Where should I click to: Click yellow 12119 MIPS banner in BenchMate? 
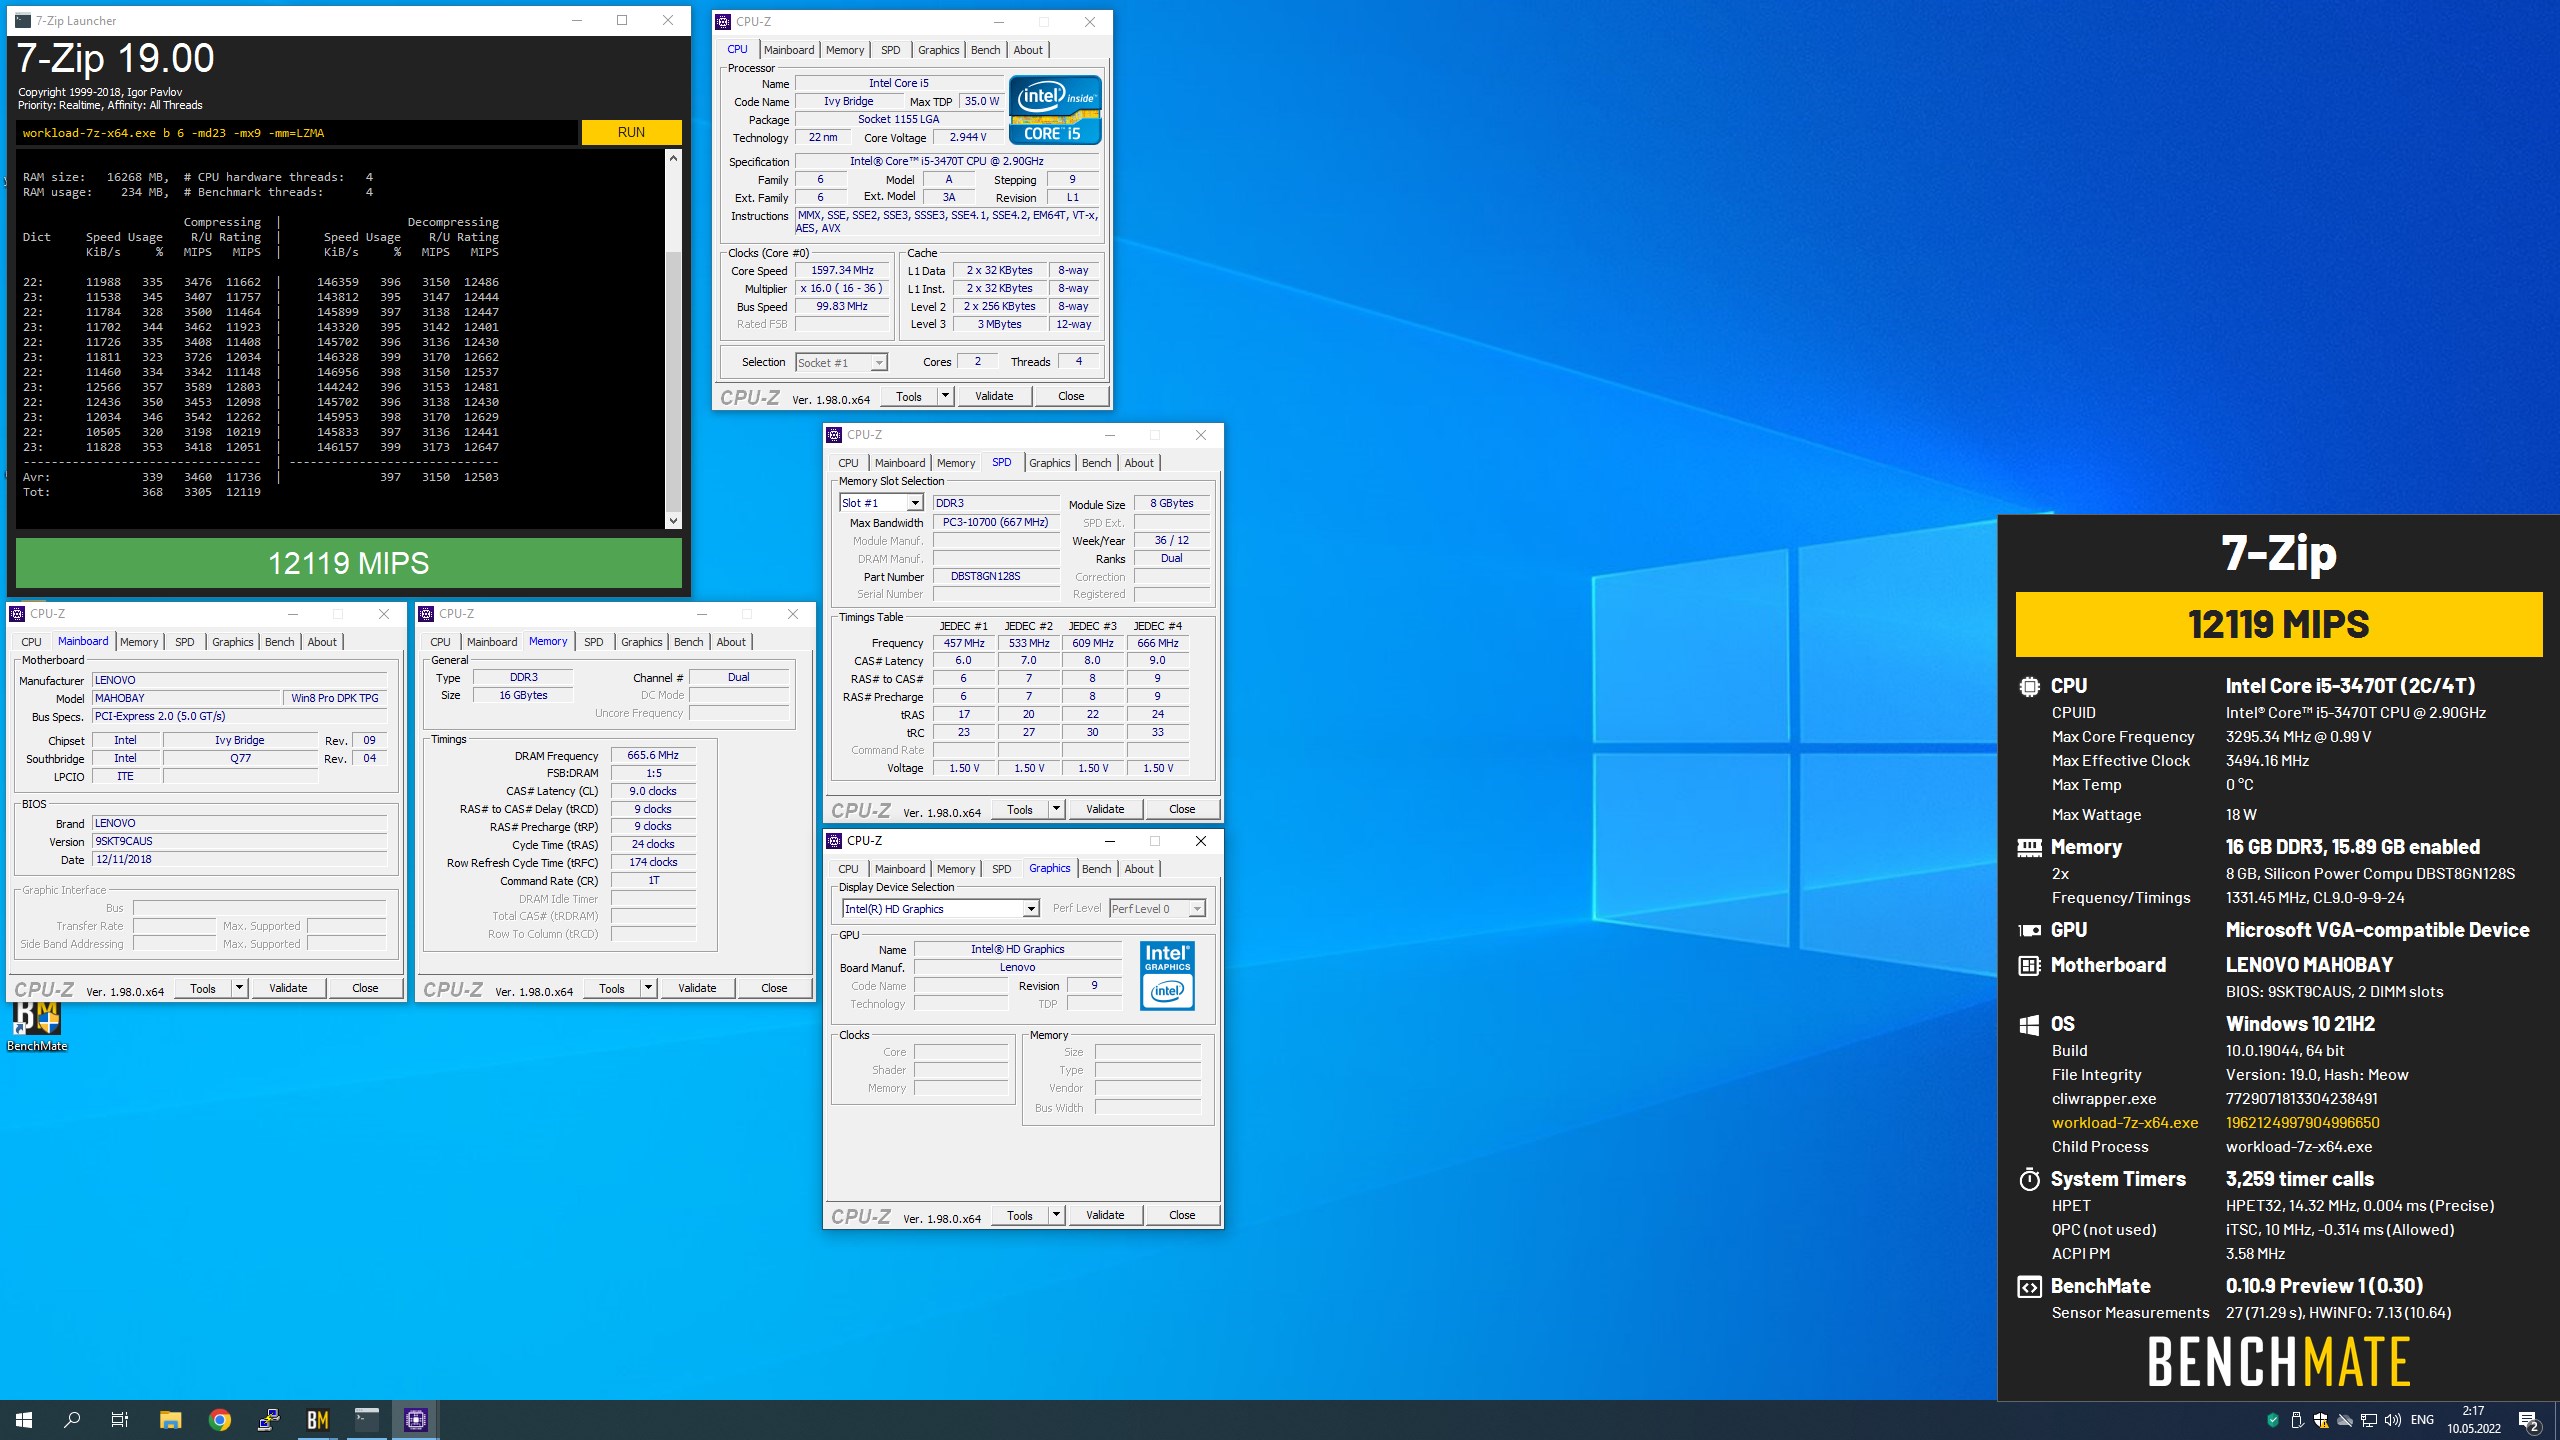2279,624
